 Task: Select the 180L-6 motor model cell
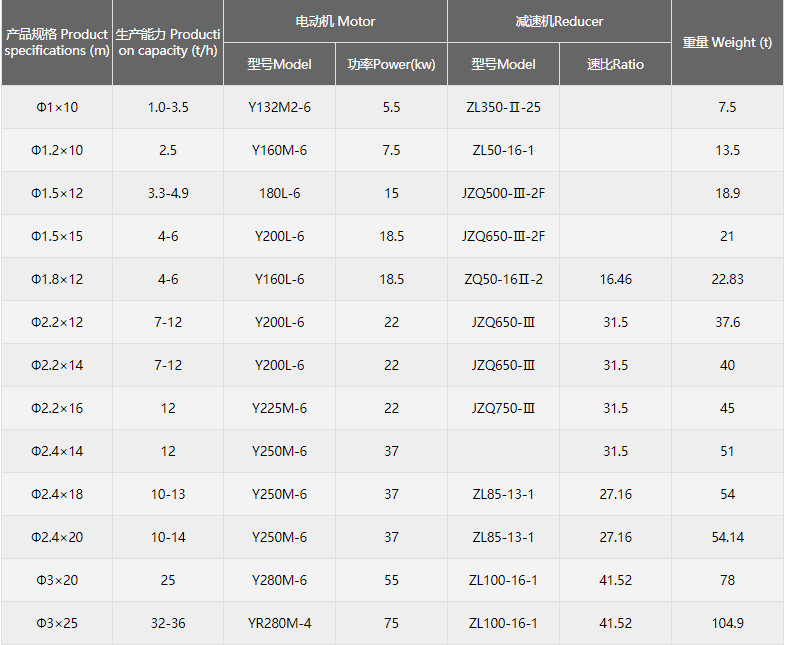click(279, 193)
